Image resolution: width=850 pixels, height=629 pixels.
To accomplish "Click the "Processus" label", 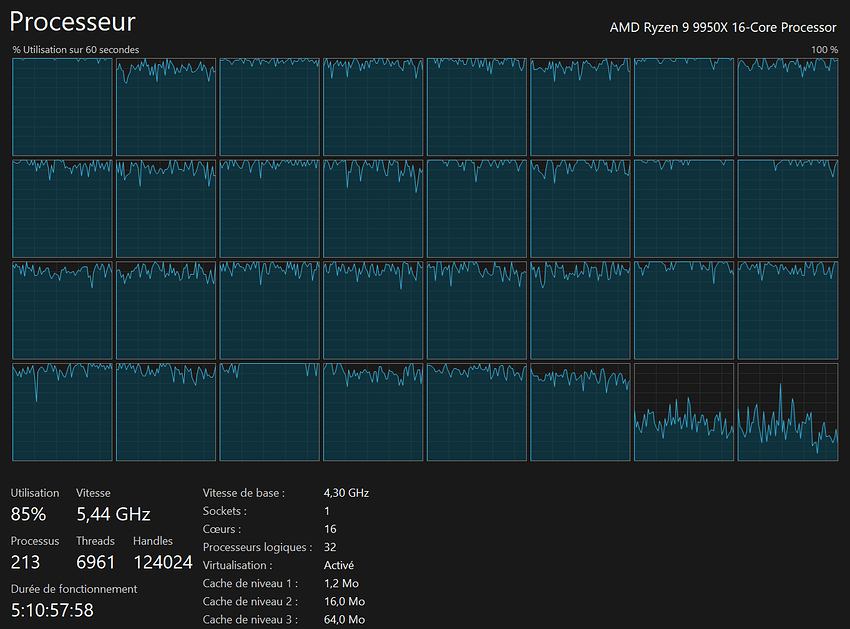I will coord(35,541).
